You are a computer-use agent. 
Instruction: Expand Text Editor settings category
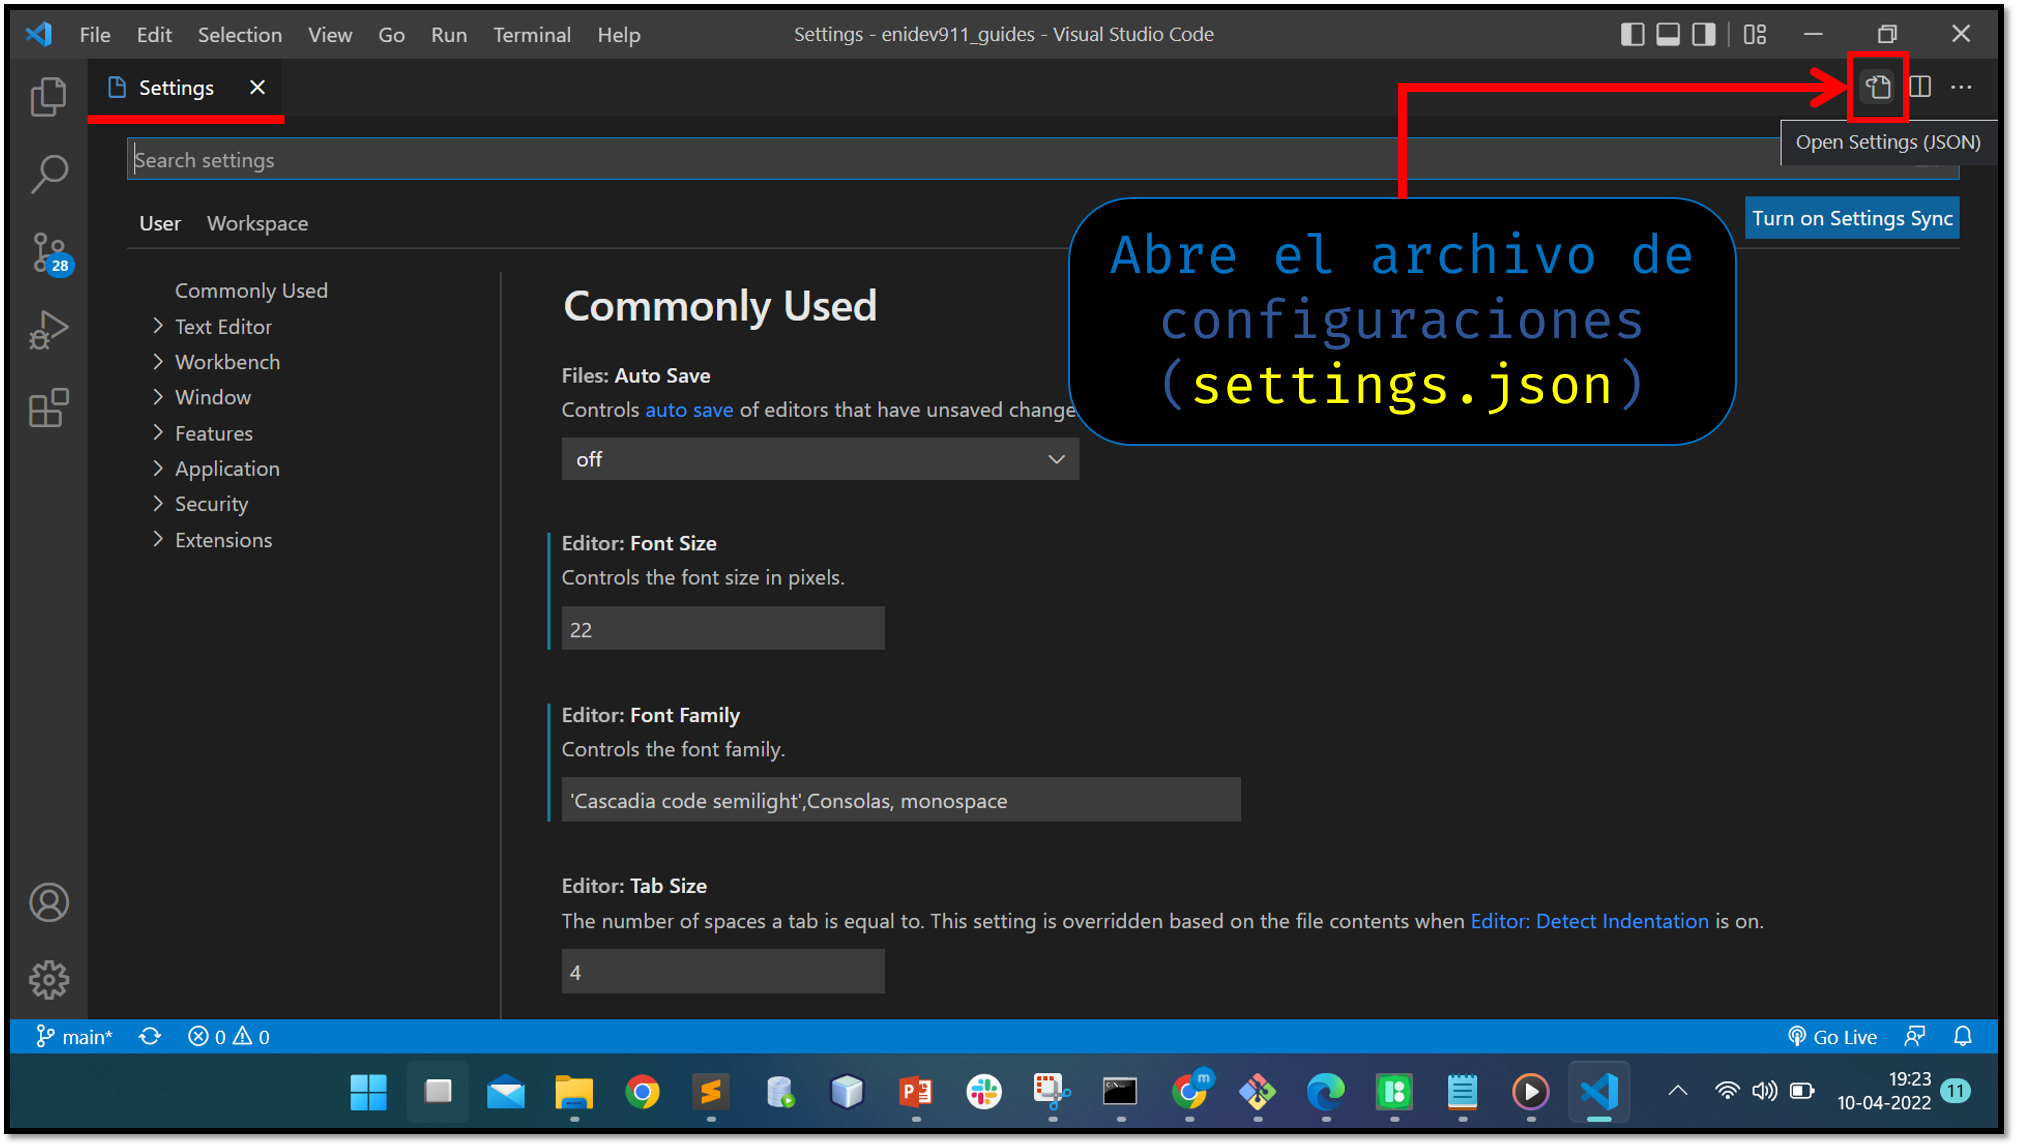click(x=223, y=326)
